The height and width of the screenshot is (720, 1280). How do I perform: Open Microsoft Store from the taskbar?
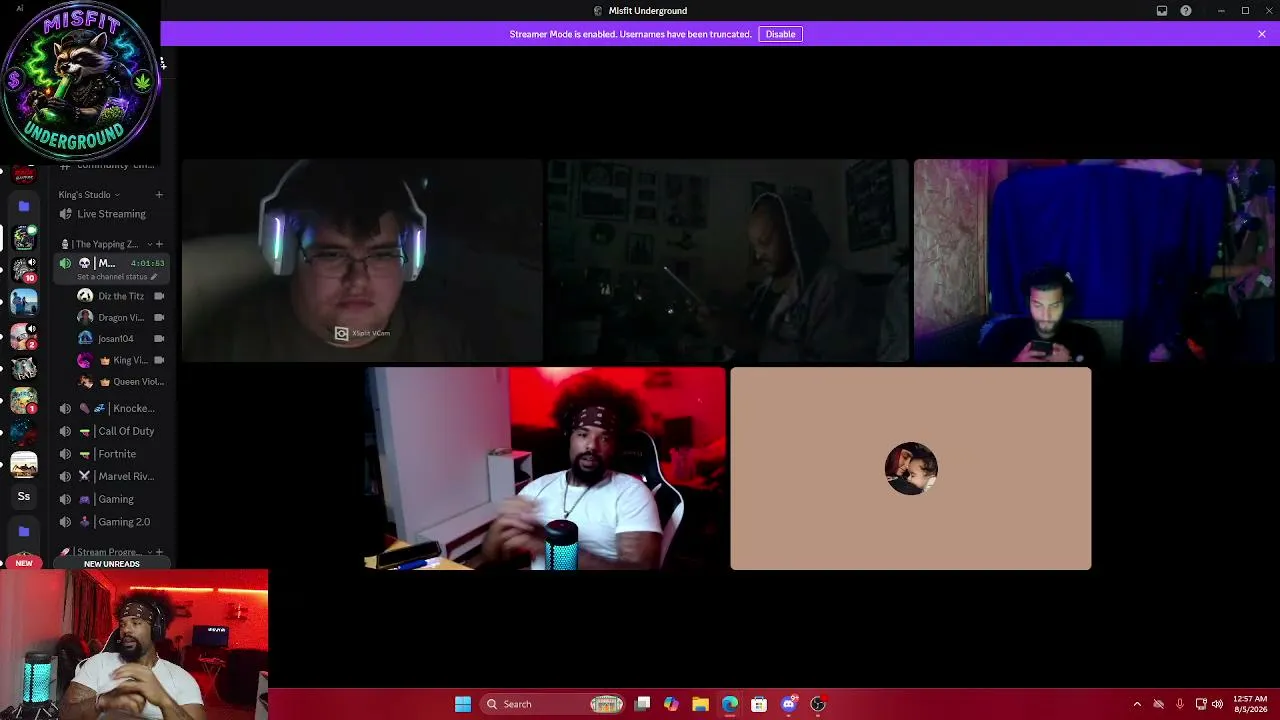pyautogui.click(x=759, y=704)
